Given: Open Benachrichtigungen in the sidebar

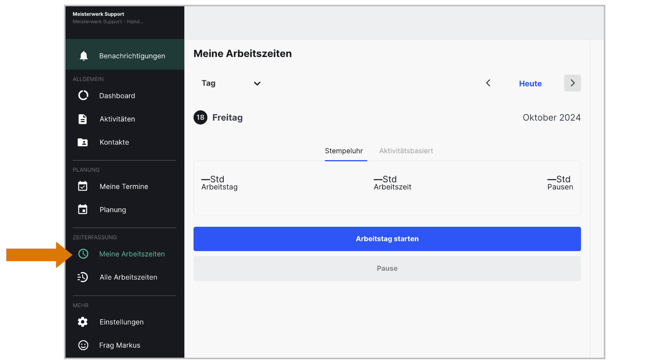Looking at the screenshot, I should 125,56.
